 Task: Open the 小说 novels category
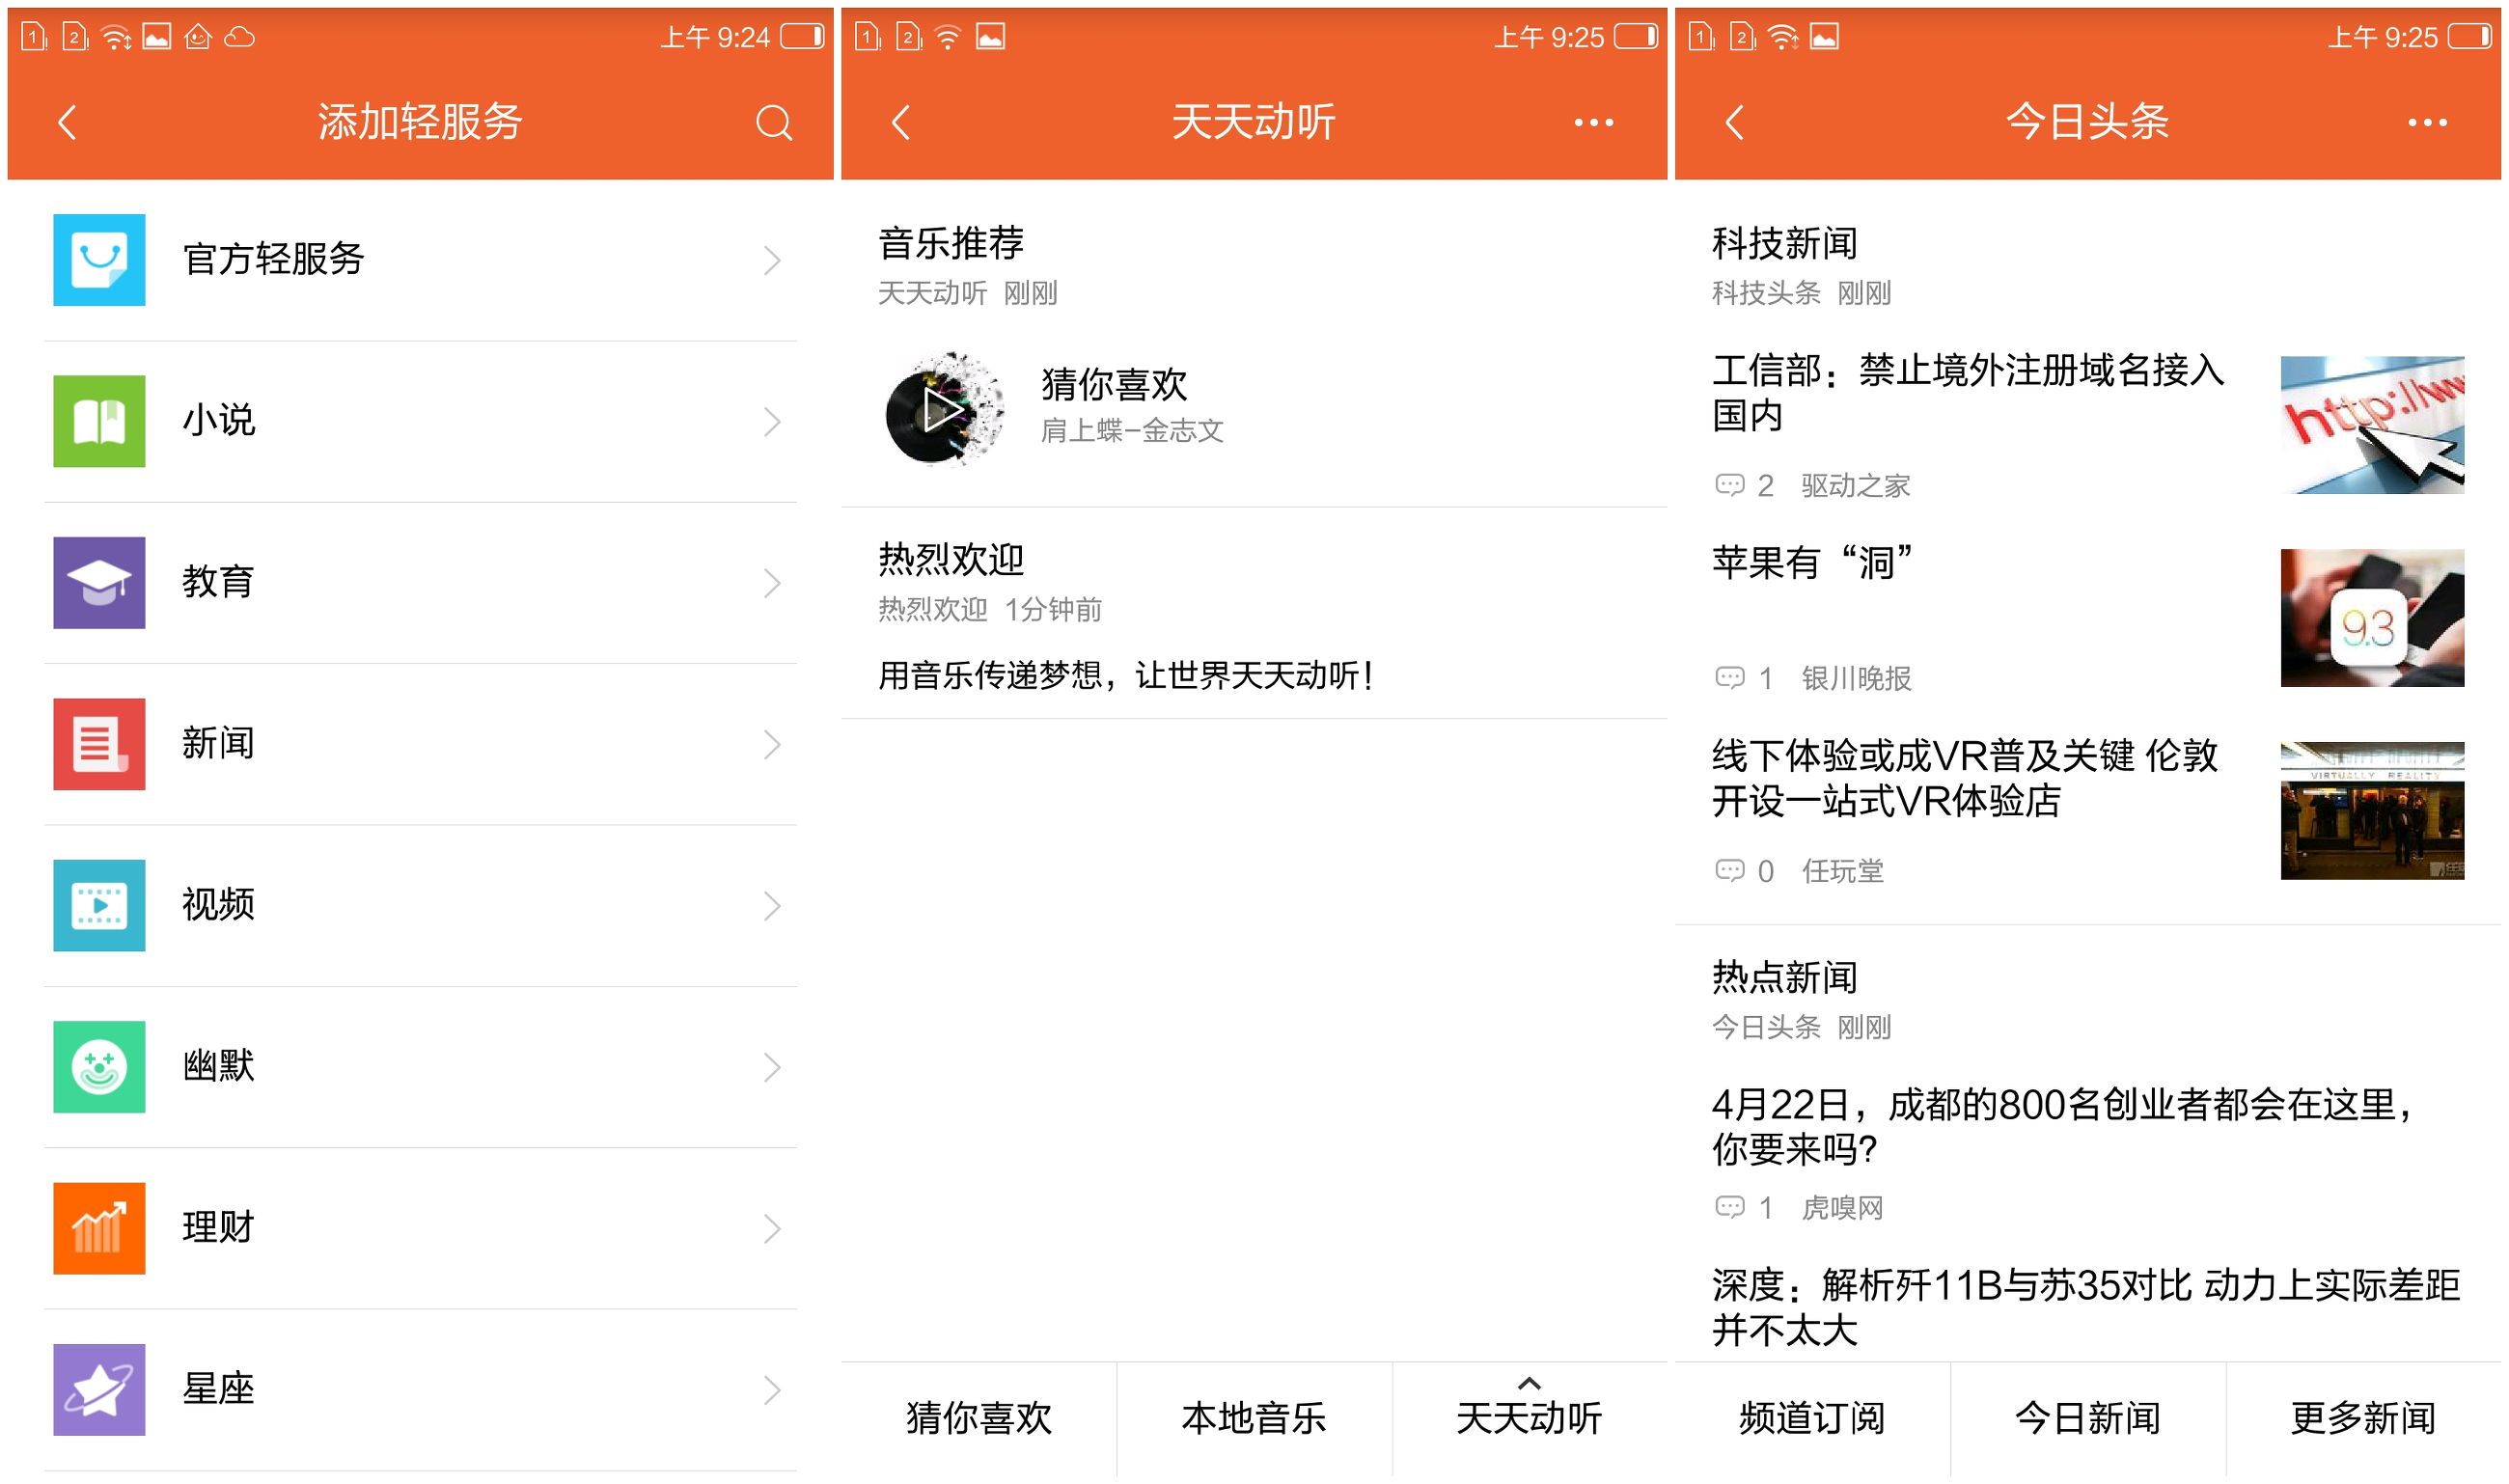(100, 421)
